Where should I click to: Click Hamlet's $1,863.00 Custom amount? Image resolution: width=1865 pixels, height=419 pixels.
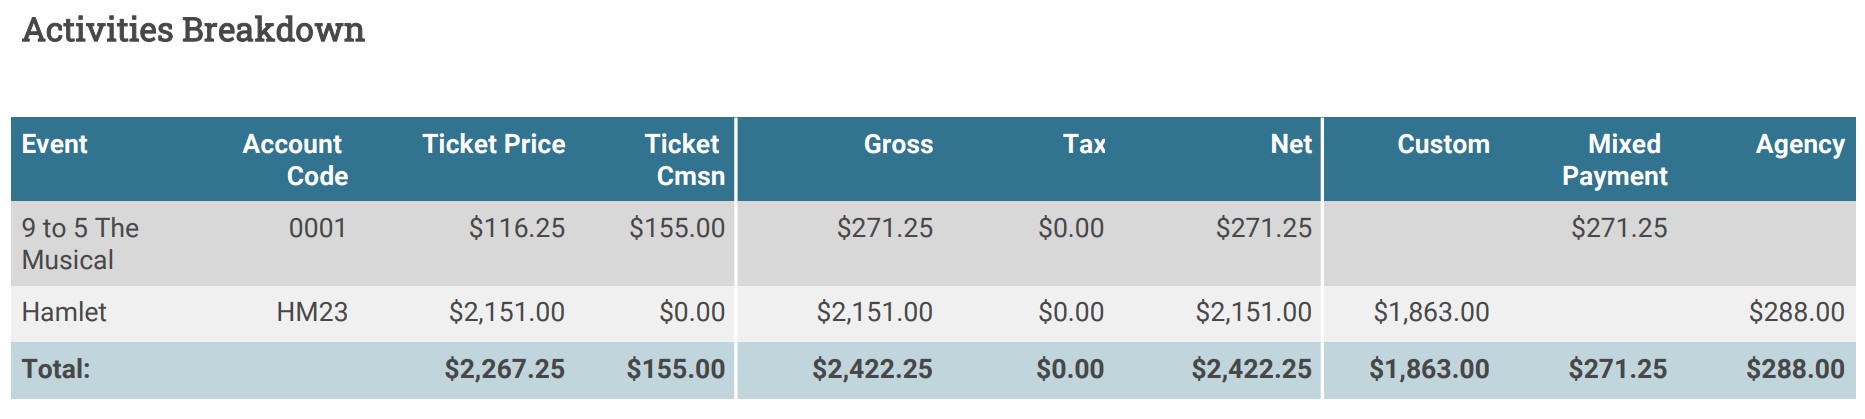coord(1431,312)
